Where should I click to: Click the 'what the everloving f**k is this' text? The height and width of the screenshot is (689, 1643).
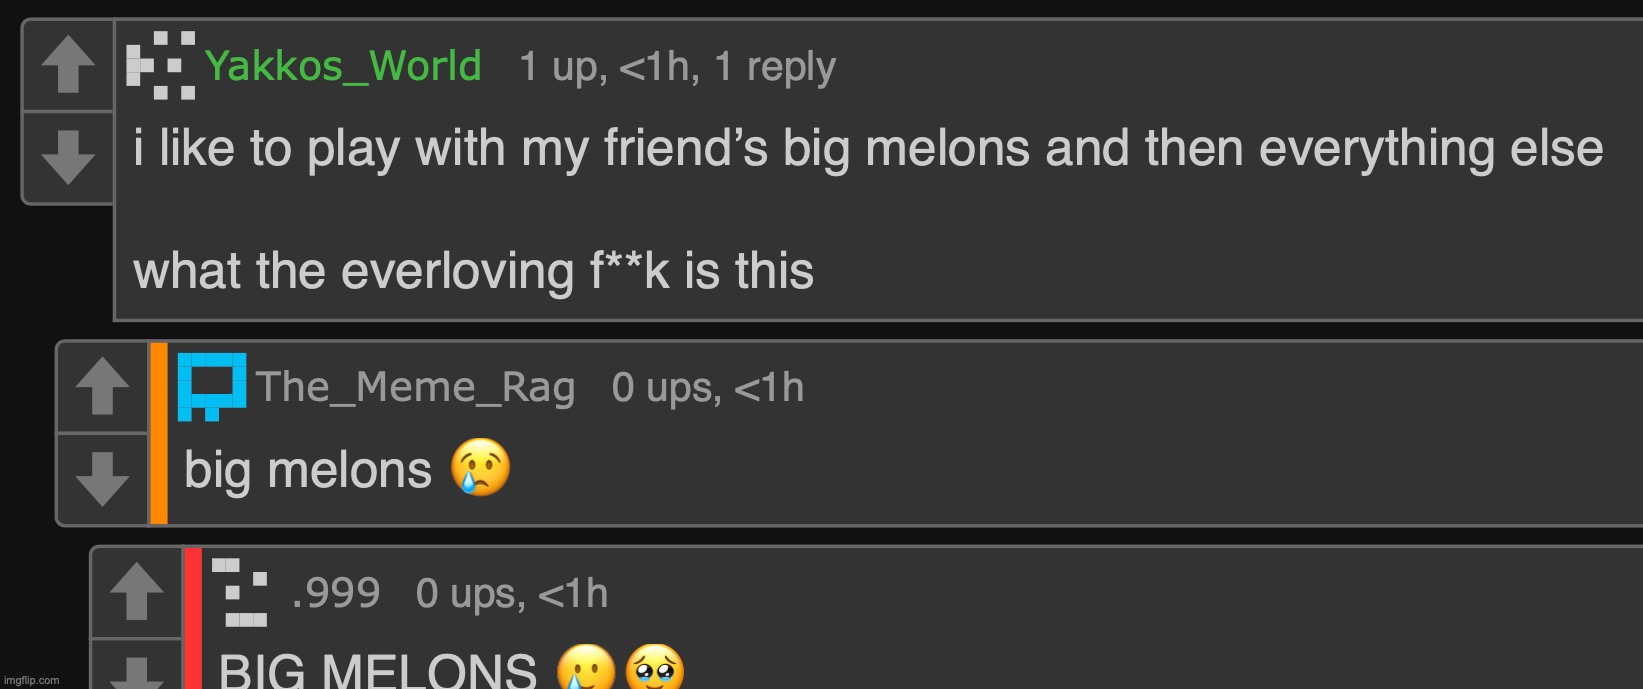click(x=473, y=271)
